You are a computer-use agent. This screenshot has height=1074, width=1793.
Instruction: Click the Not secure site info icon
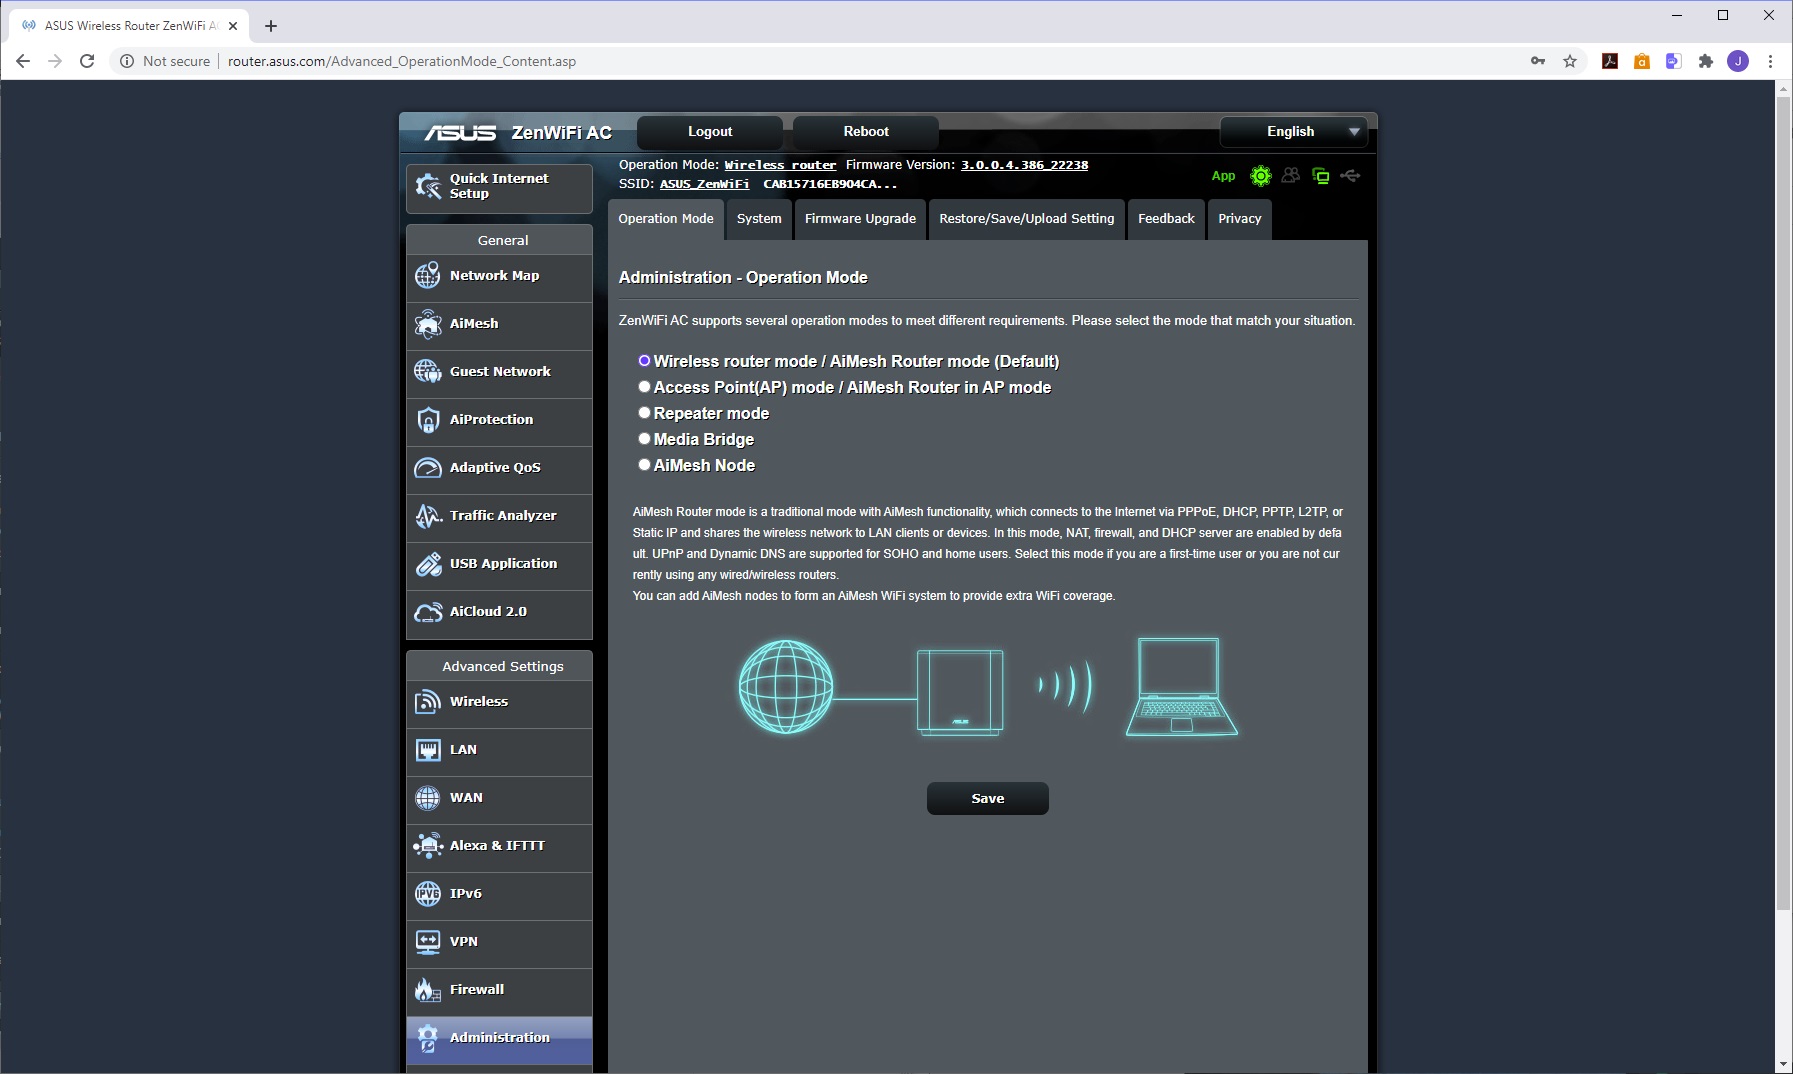pos(127,61)
